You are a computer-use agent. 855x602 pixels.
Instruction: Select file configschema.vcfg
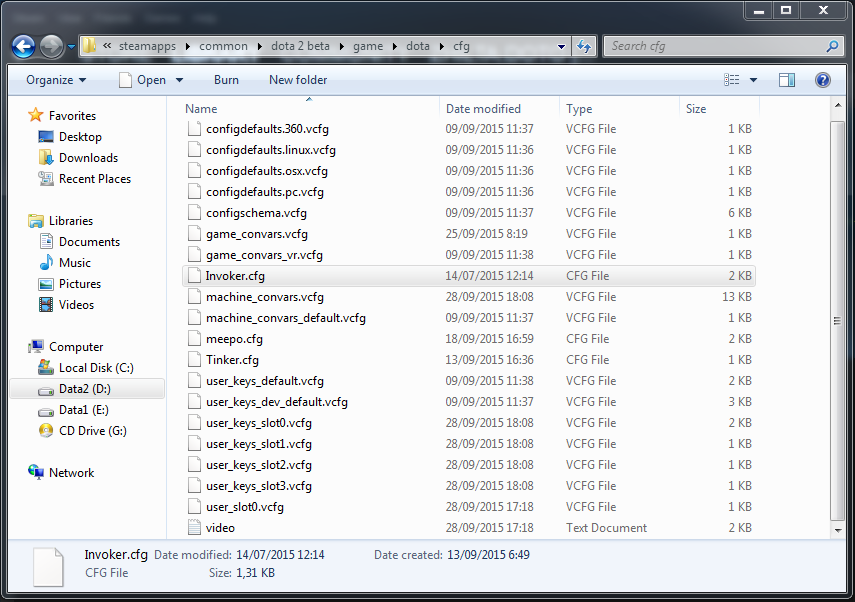pyautogui.click(x=256, y=213)
